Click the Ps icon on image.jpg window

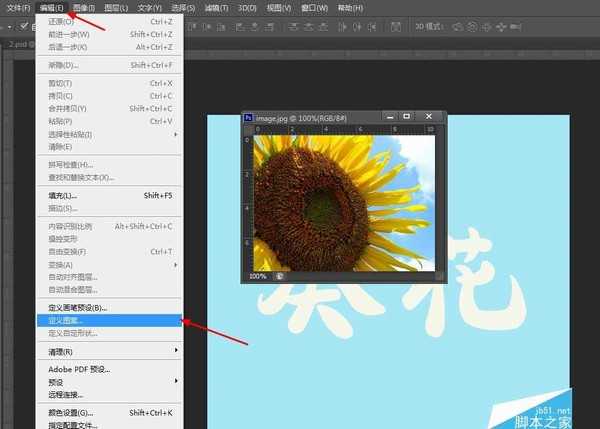249,118
